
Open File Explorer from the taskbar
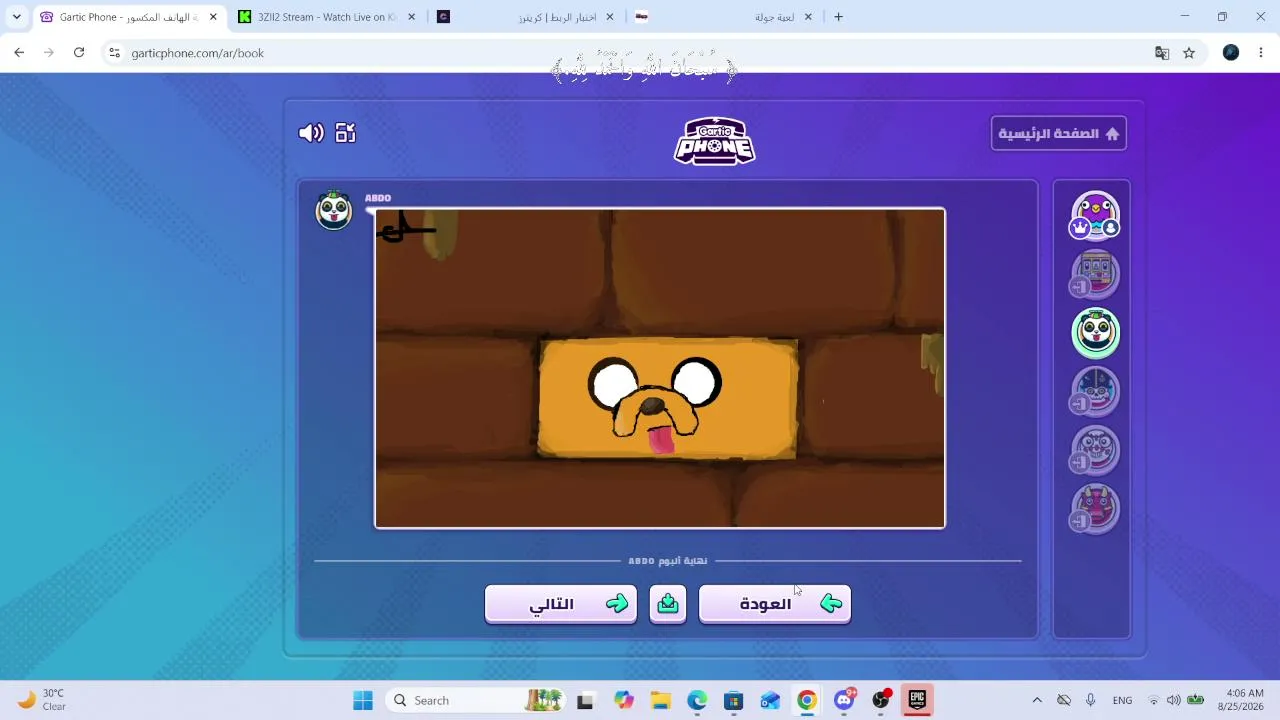660,701
